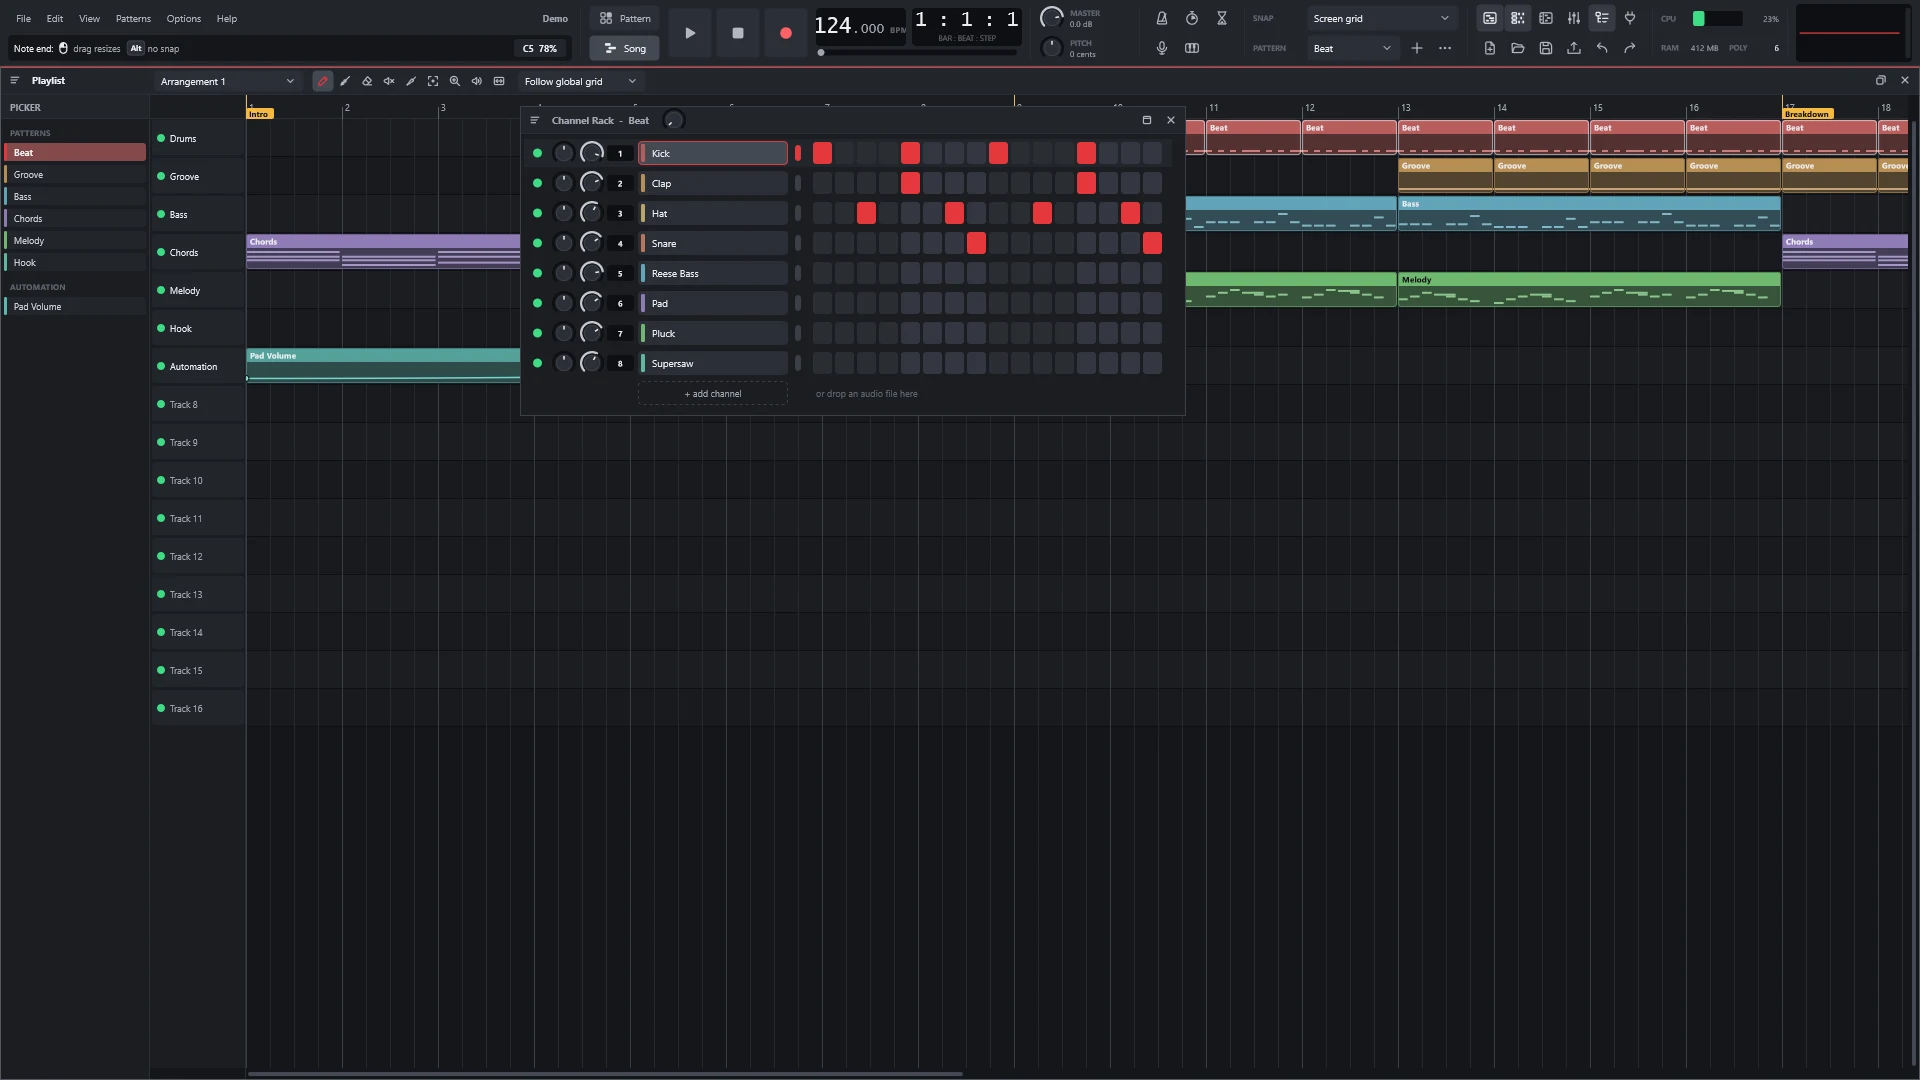
Task: Open the Help menu
Action: [227, 19]
